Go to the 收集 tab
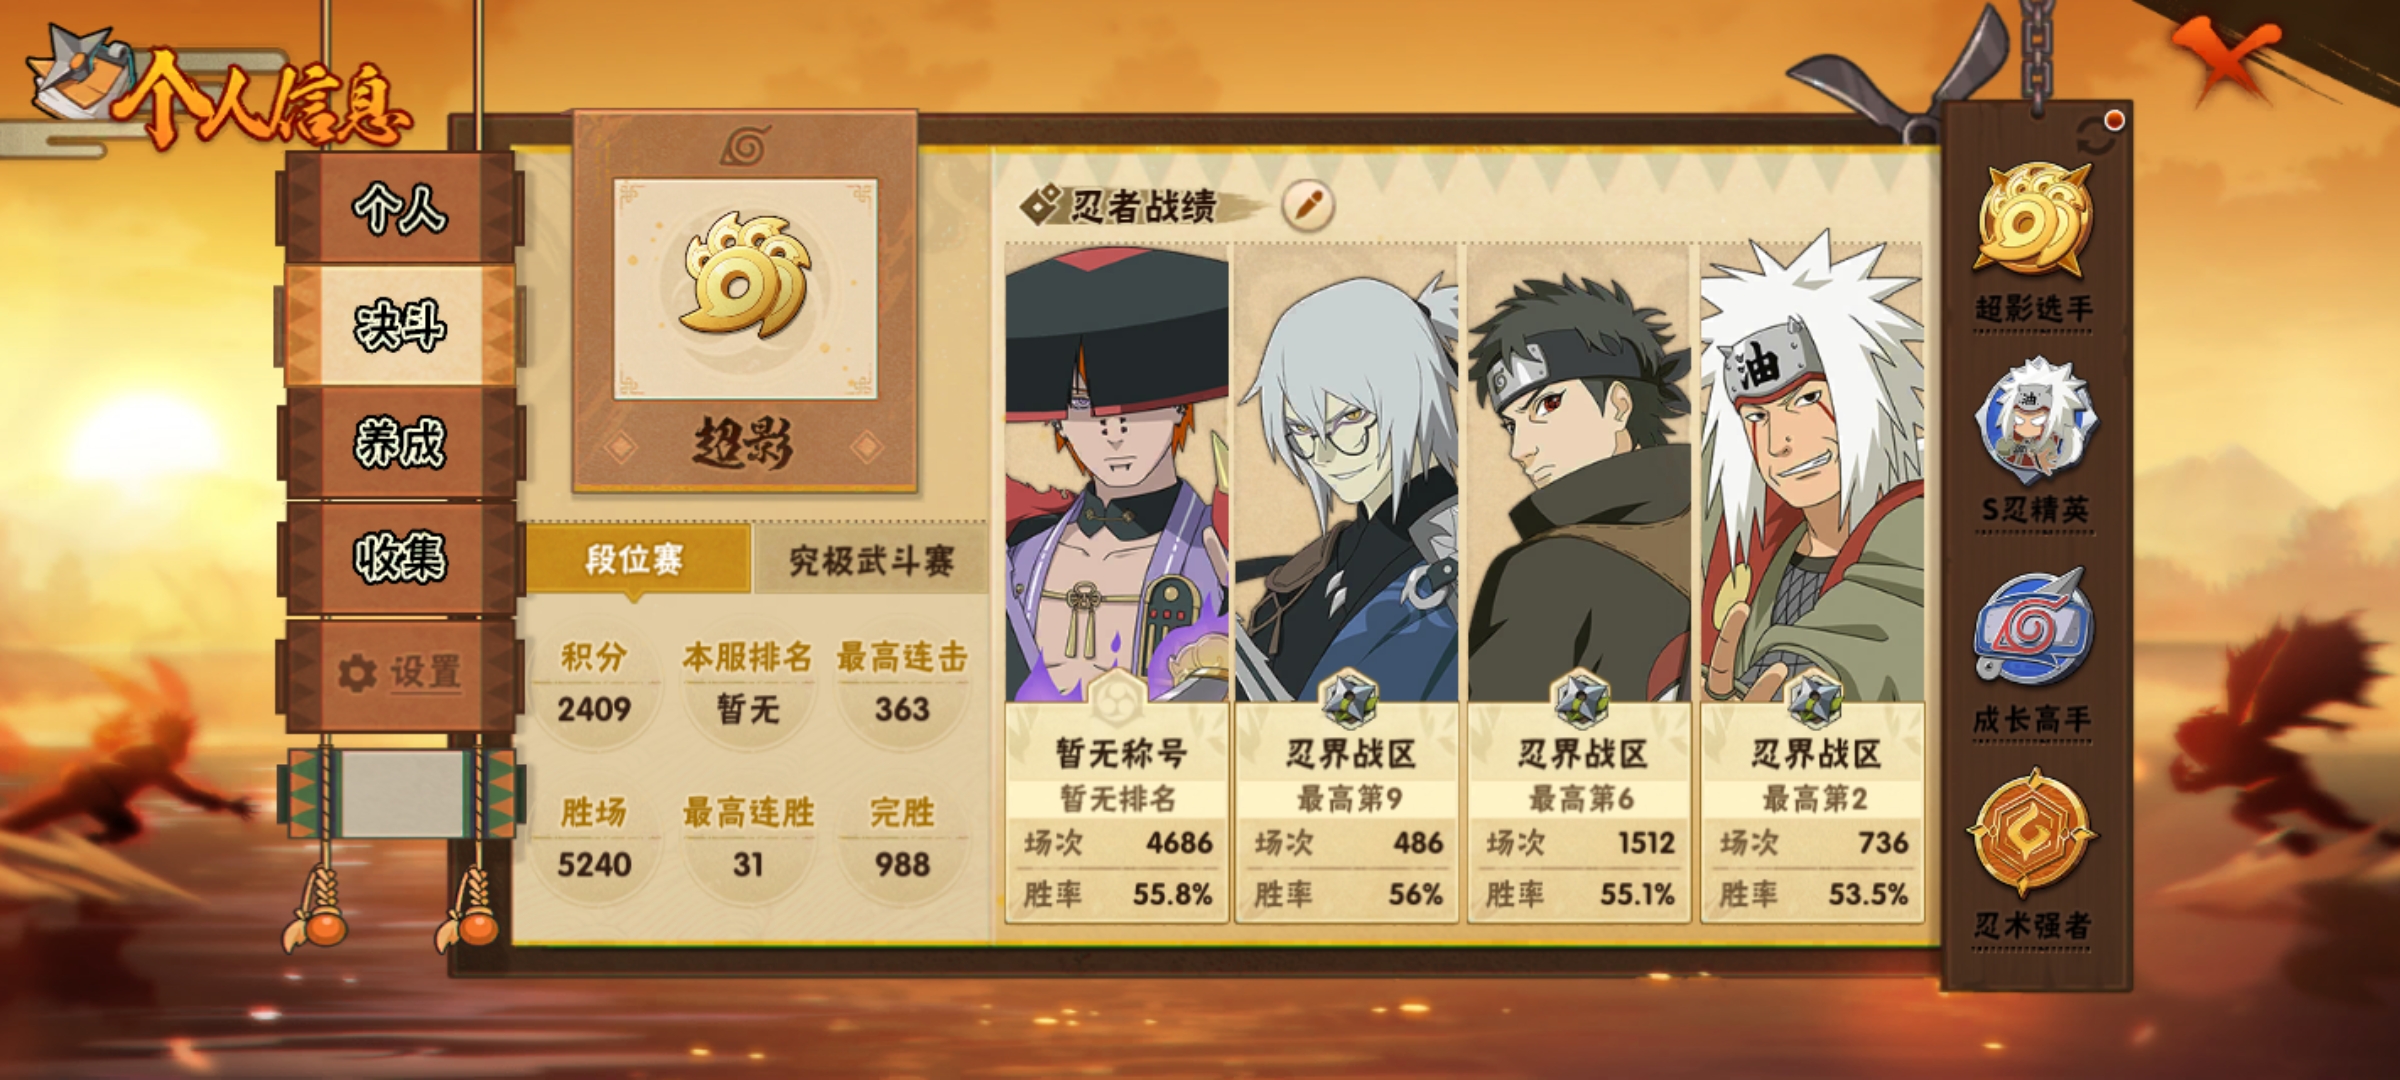The image size is (2400, 1080). coord(400,558)
